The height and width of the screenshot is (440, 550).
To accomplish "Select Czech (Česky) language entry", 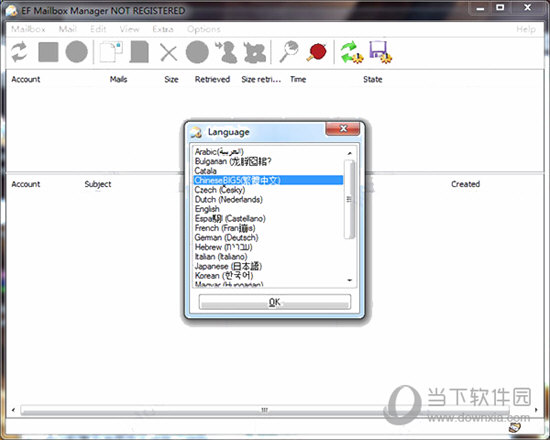I will pyautogui.click(x=268, y=190).
